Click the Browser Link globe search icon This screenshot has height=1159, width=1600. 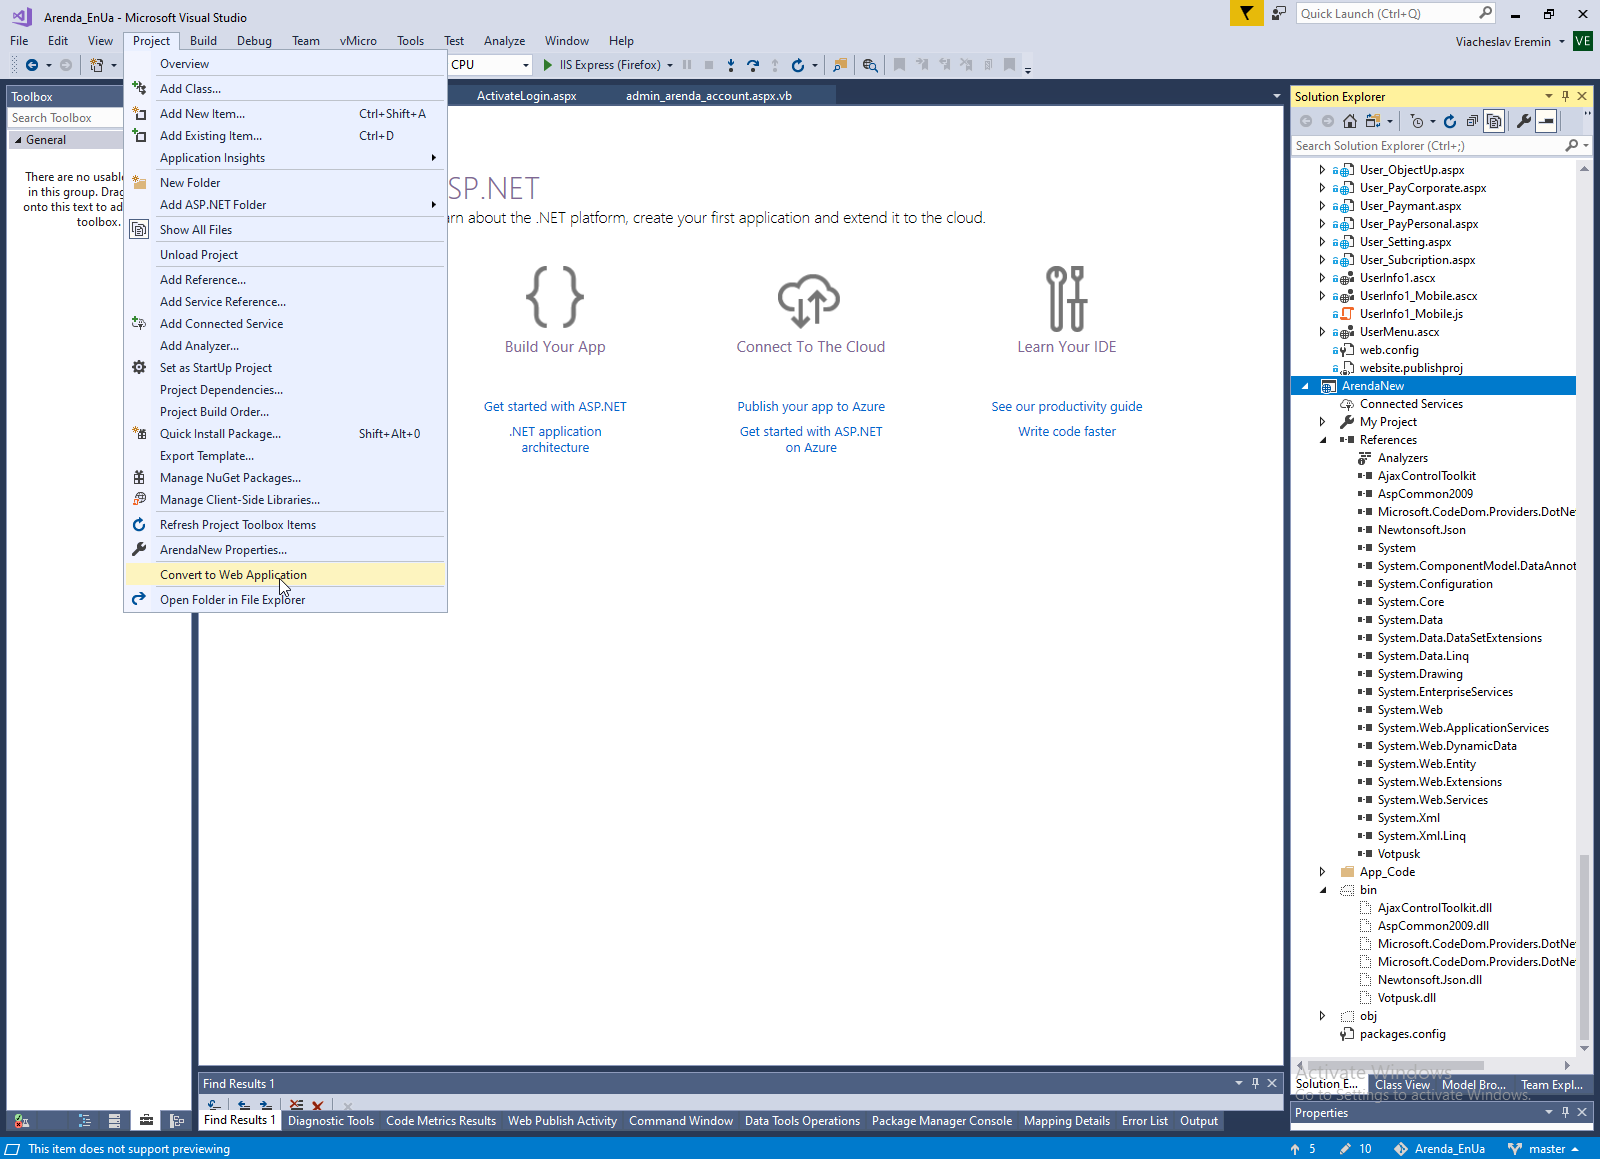(x=870, y=65)
